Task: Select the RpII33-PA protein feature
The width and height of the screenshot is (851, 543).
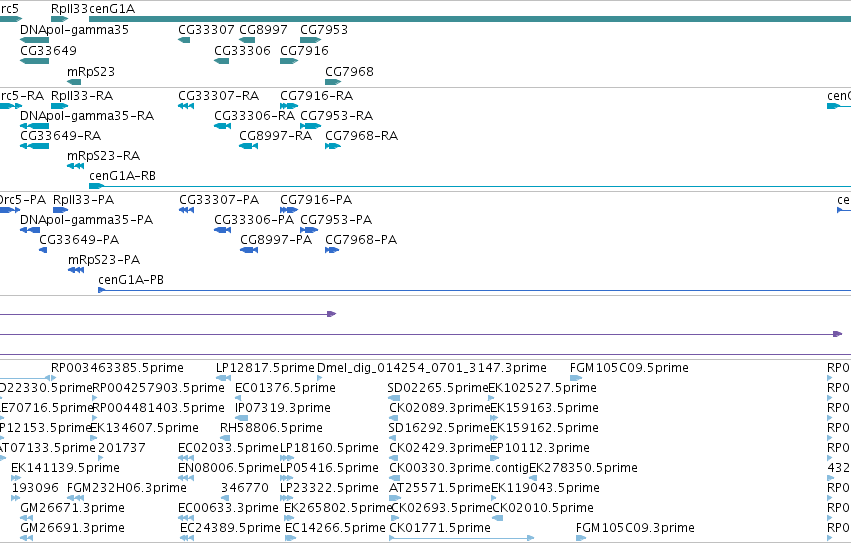Action: coord(60,210)
